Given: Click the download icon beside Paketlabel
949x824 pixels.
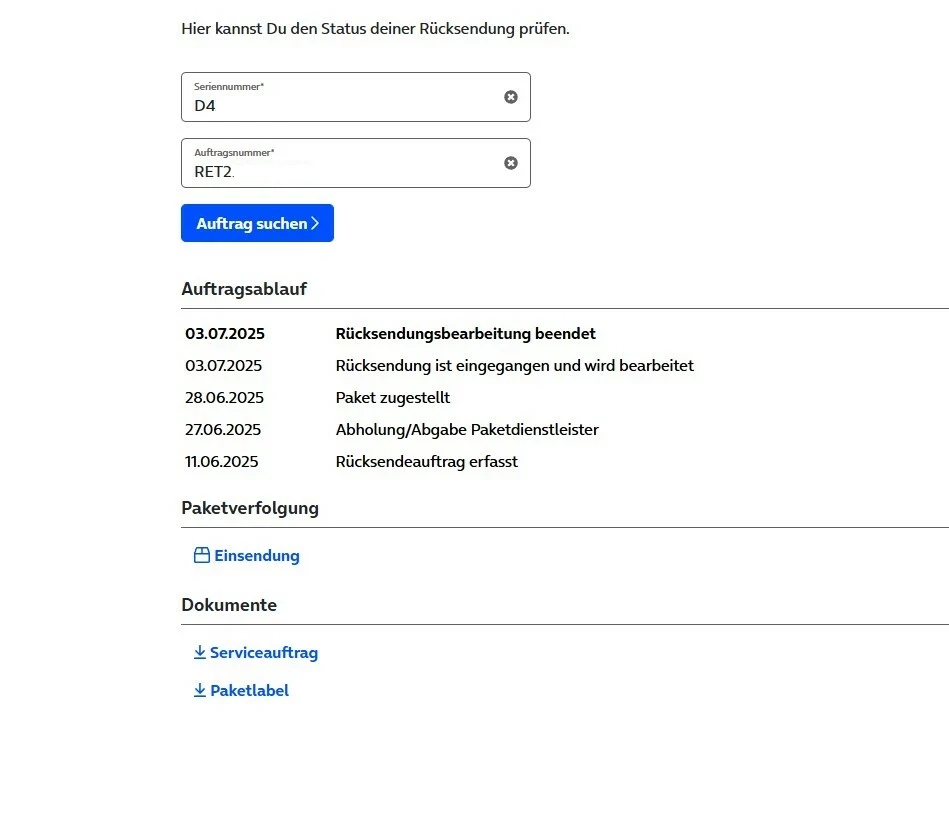Looking at the screenshot, I should coord(199,690).
